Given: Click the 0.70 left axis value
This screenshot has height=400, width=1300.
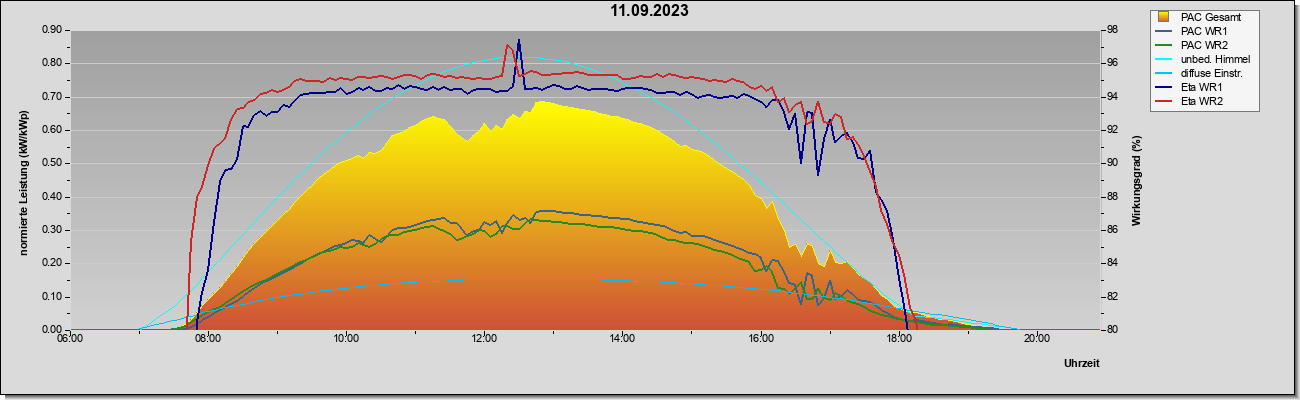Looking at the screenshot, I should pyautogui.click(x=52, y=97).
